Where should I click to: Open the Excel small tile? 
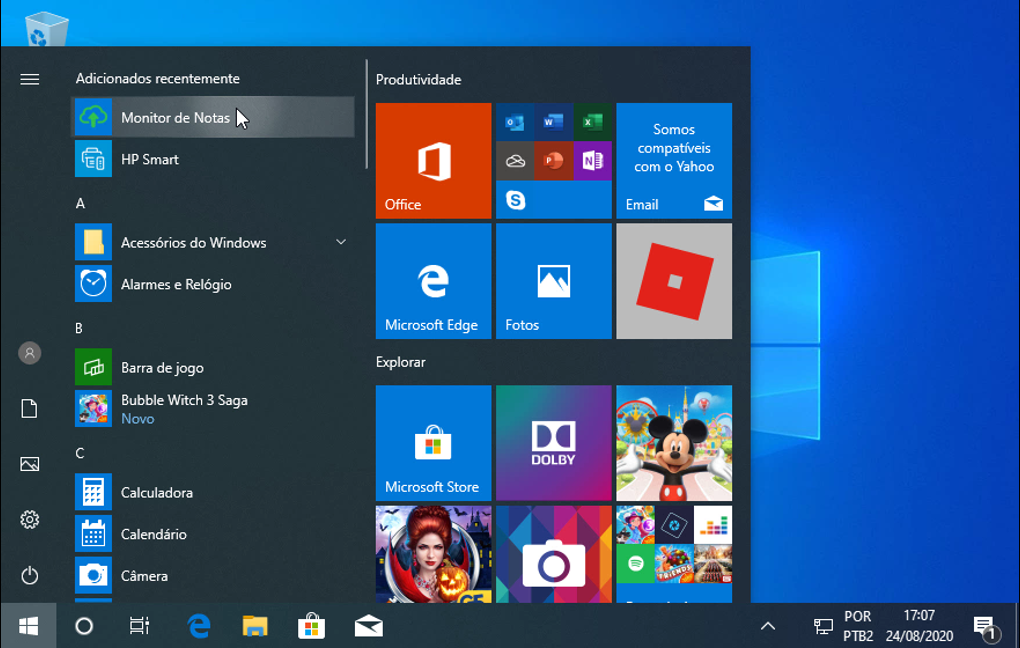click(x=592, y=122)
